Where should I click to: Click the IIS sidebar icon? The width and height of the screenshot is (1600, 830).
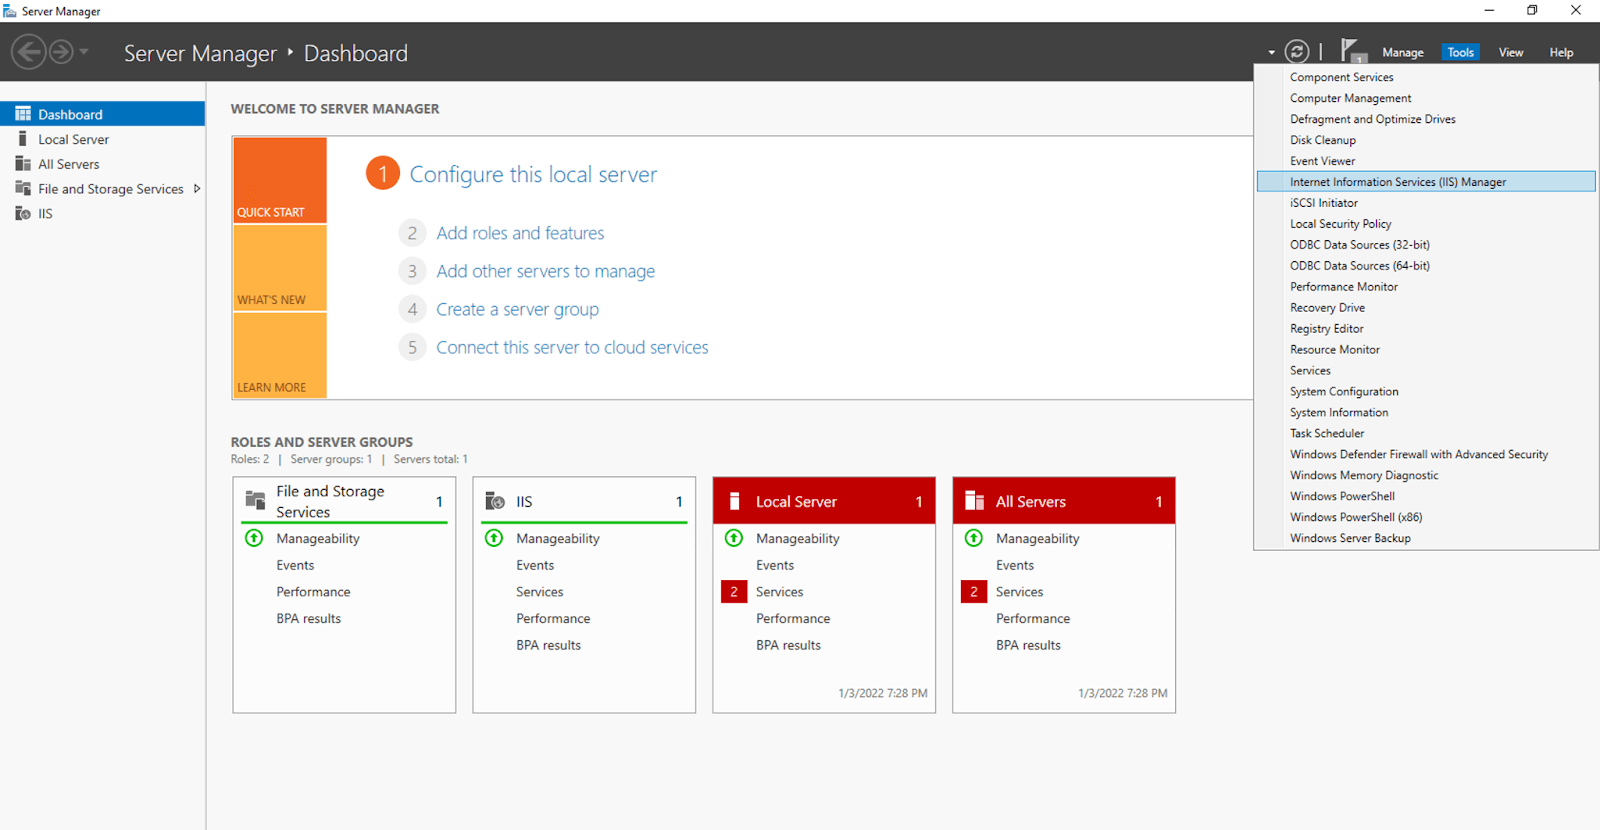click(23, 213)
